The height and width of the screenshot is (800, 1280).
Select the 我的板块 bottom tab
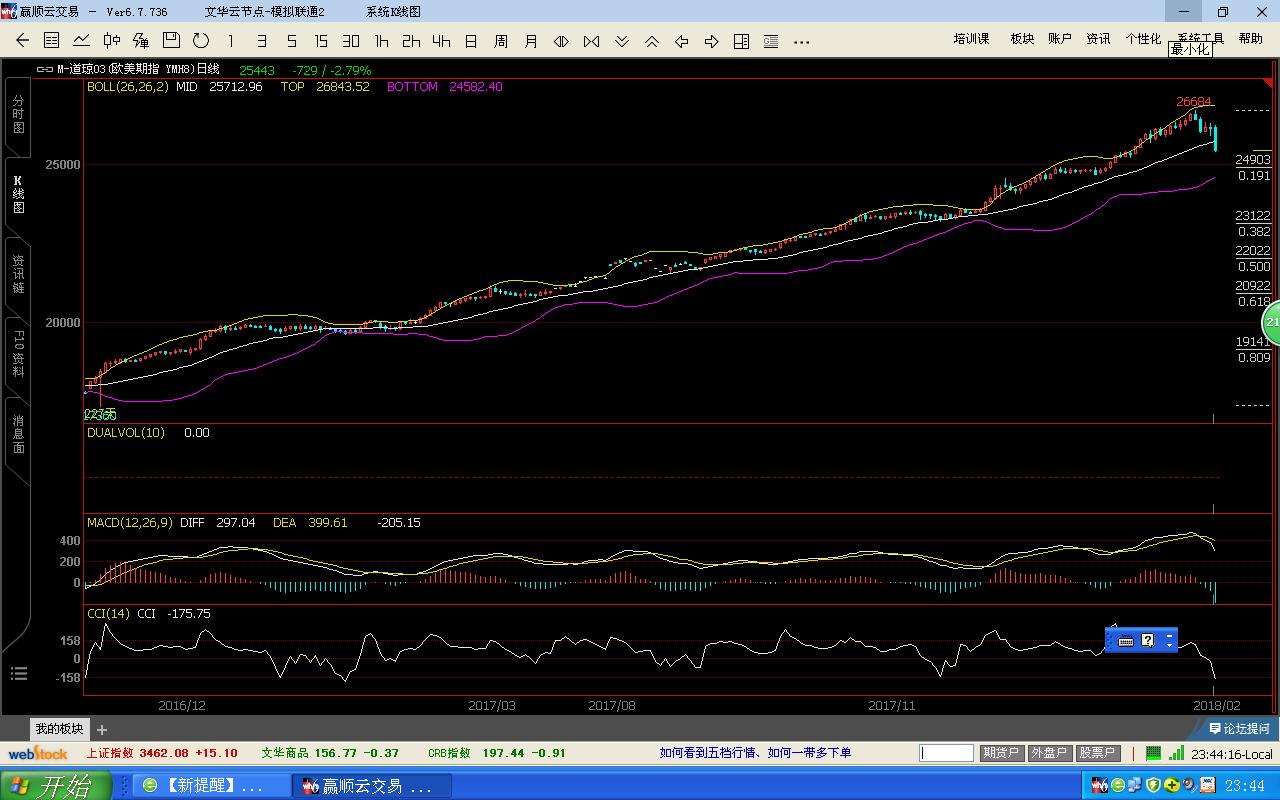coord(60,729)
